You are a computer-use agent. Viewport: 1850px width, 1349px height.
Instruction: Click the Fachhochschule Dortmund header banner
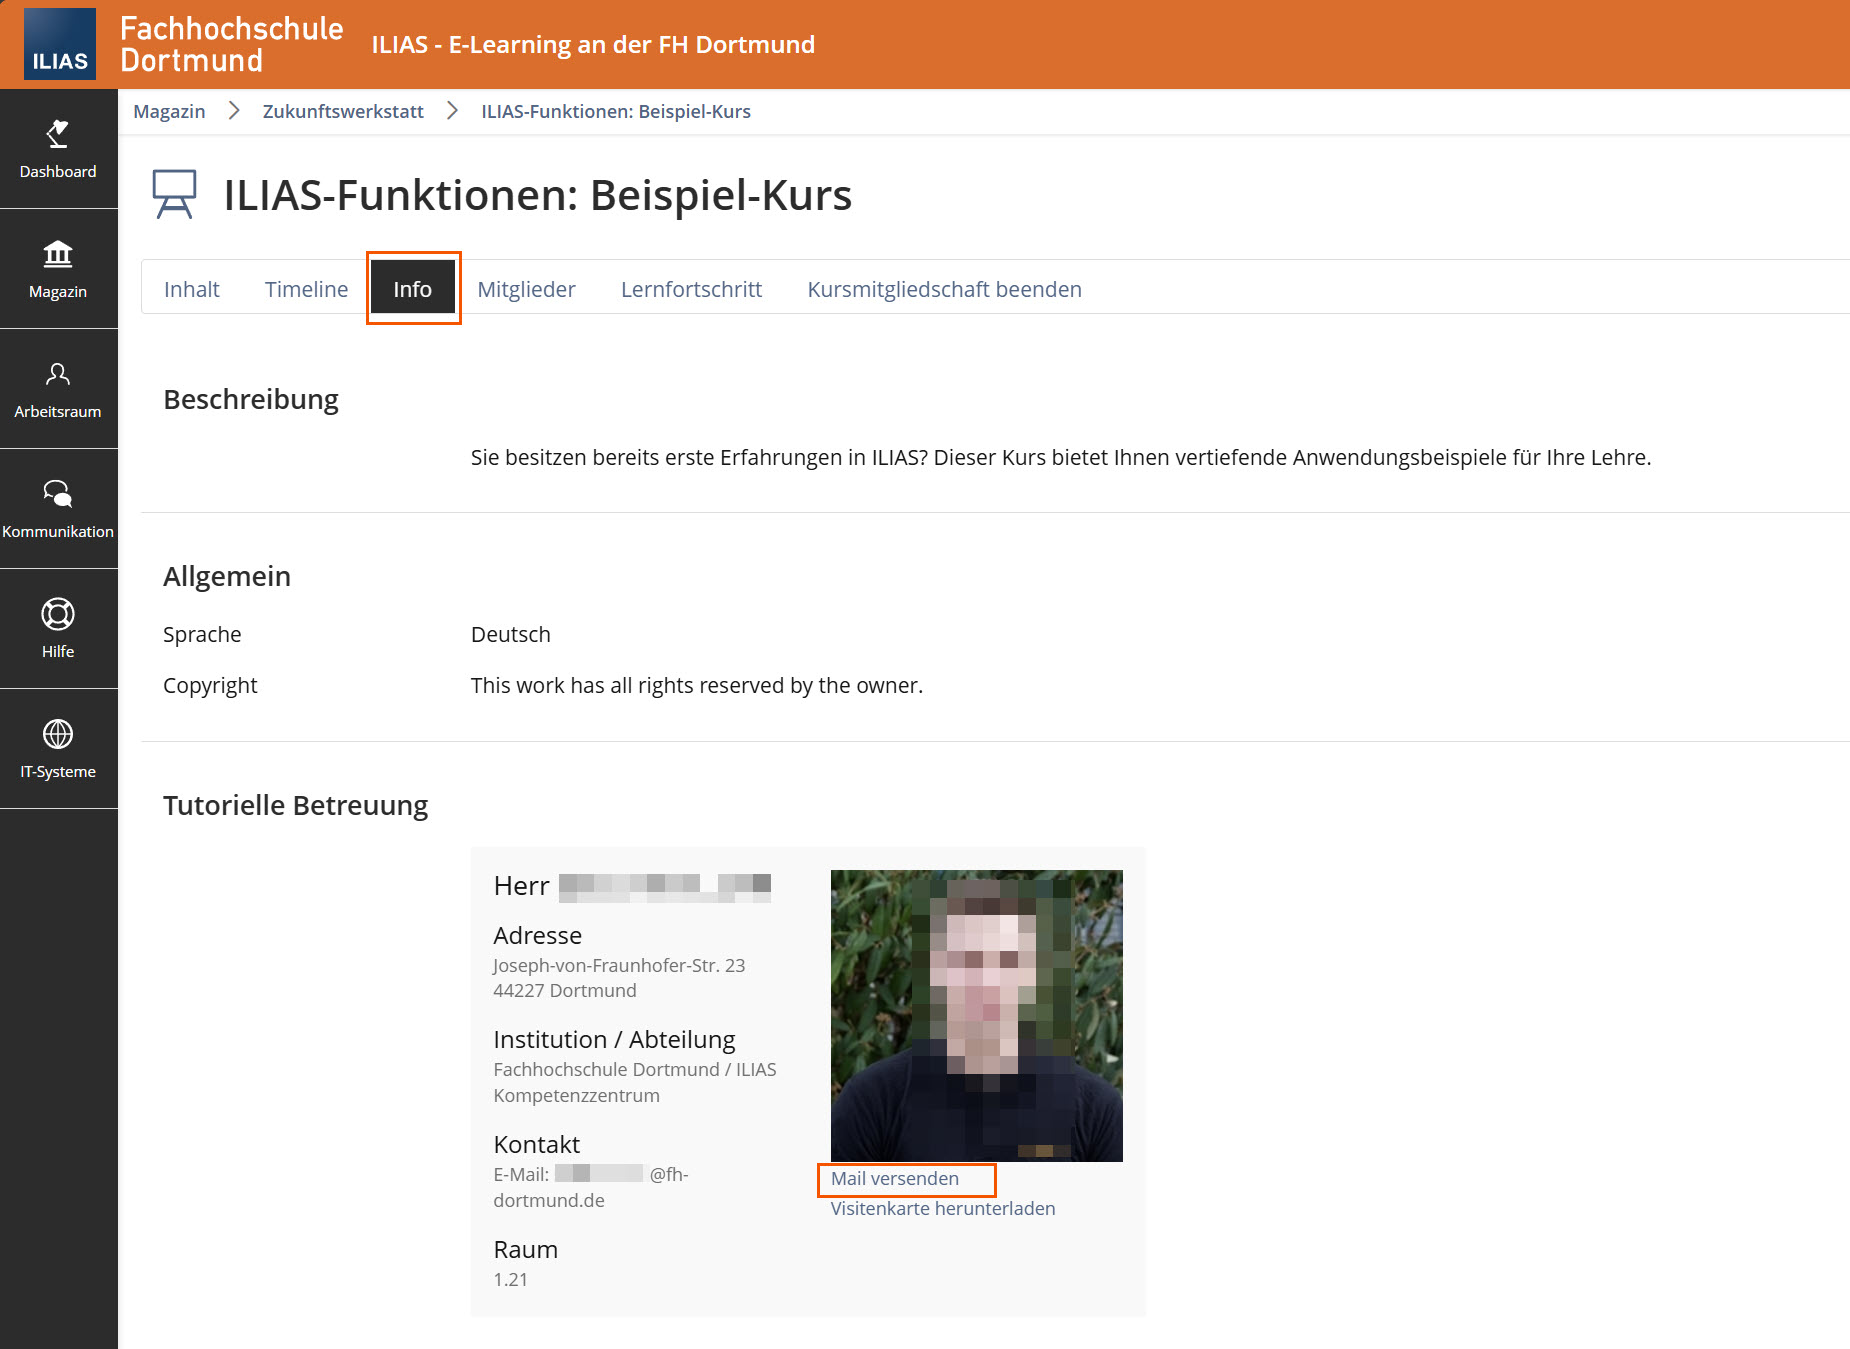231,44
